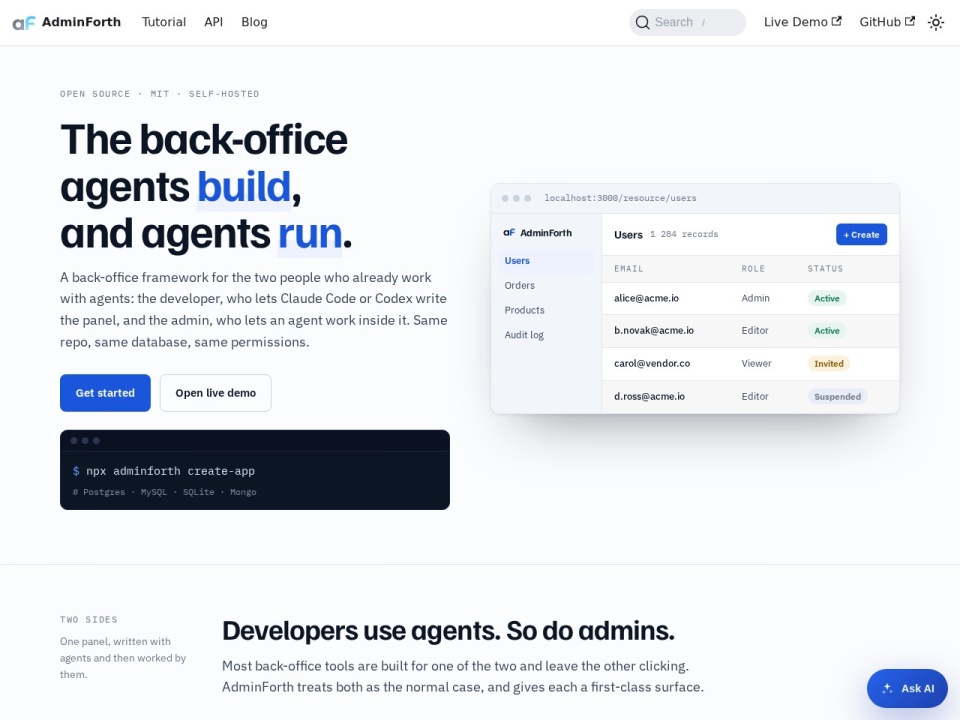
Task: Click the localhost:3000/resource/users address text
Action: (x=620, y=198)
